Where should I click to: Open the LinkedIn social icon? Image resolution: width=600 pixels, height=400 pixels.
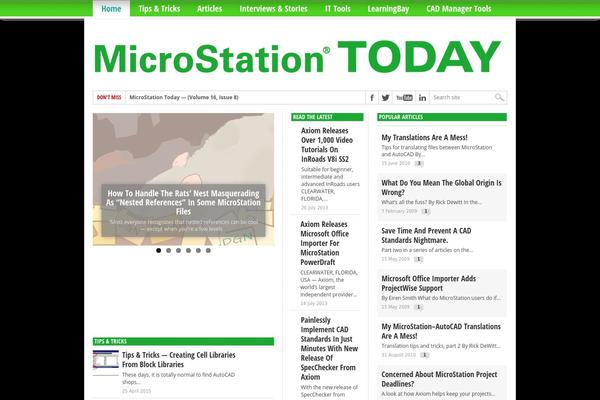tap(422, 98)
